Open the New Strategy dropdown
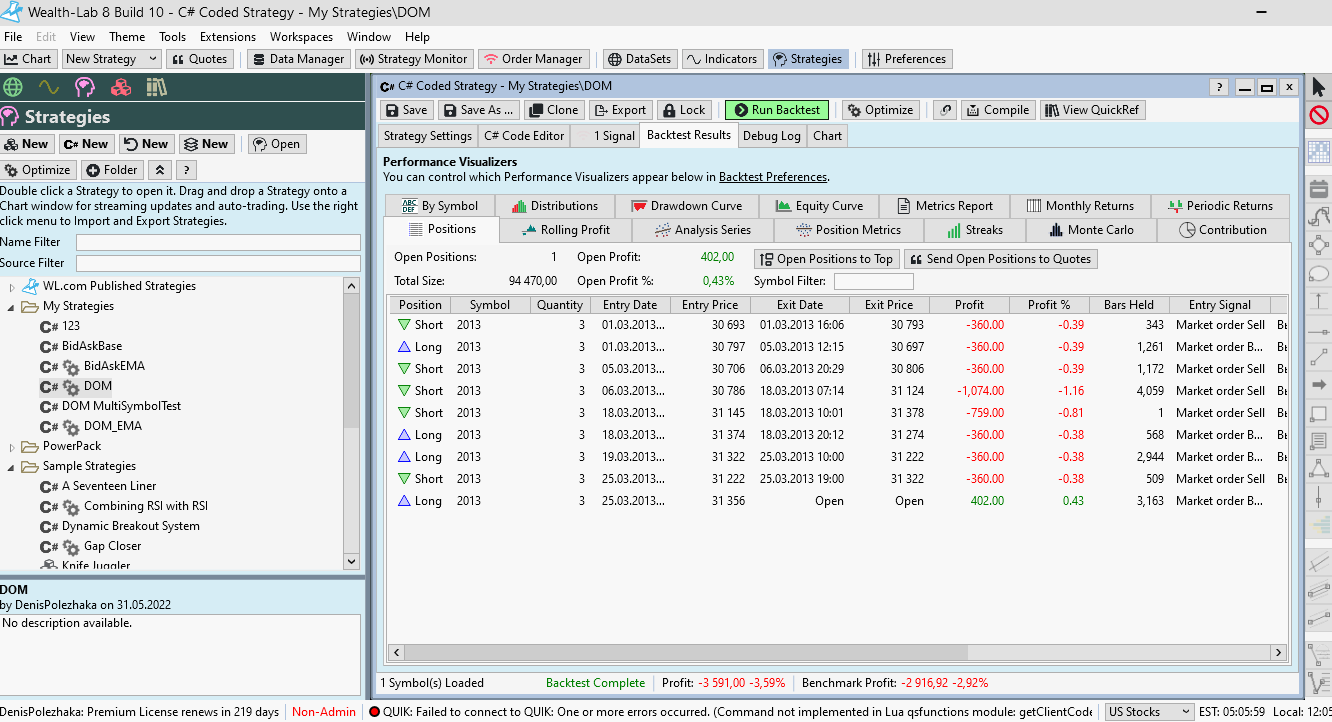The height and width of the screenshot is (722, 1332). (x=153, y=59)
